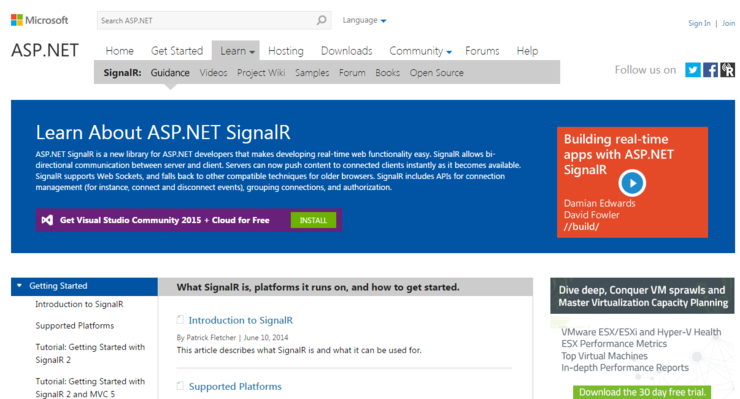
Task: Focus the Search ASP.NET field
Action: click(x=214, y=20)
